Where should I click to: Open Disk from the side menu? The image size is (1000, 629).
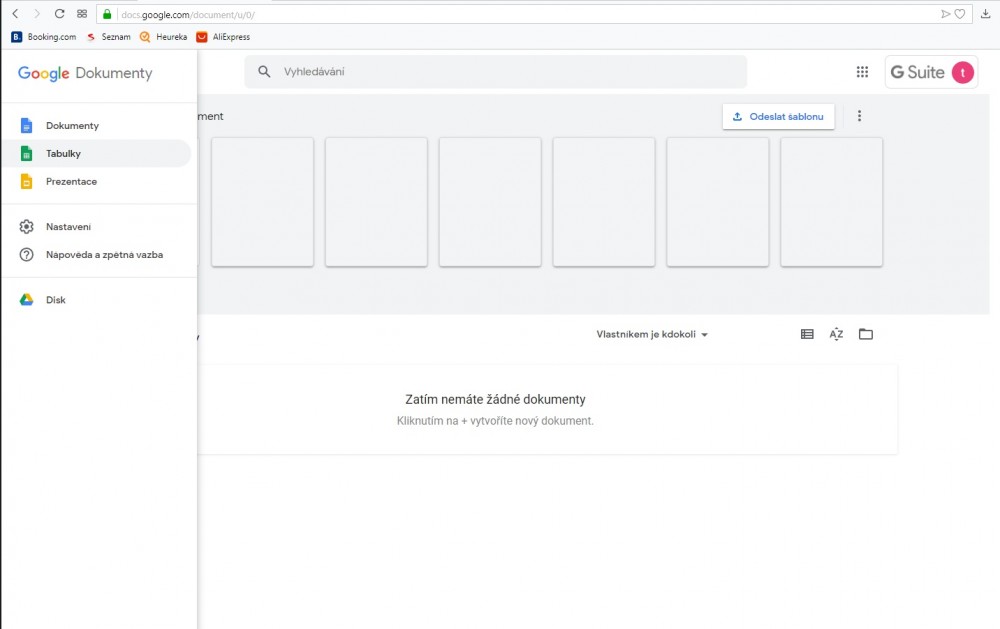tap(56, 300)
